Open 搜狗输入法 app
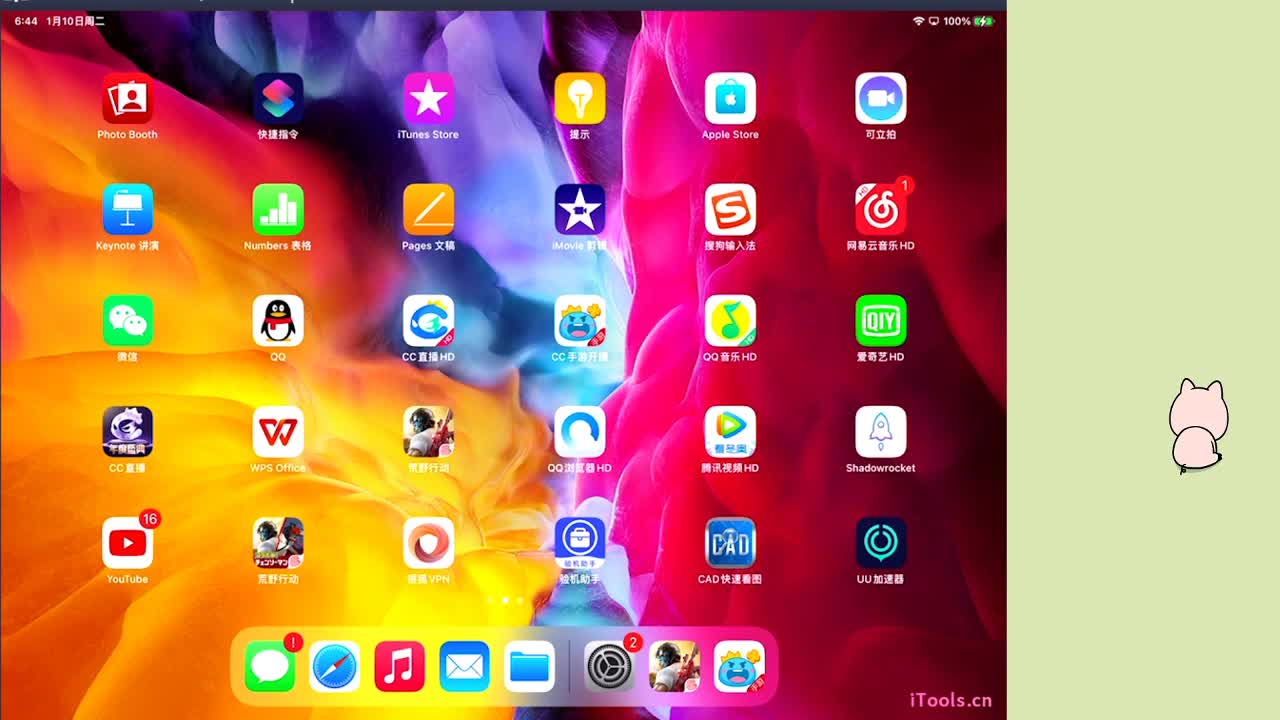The width and height of the screenshot is (1280, 720). click(730, 209)
